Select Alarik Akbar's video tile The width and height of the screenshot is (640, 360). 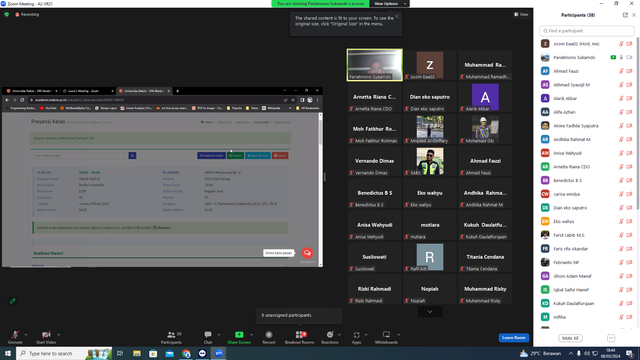[x=485, y=97]
